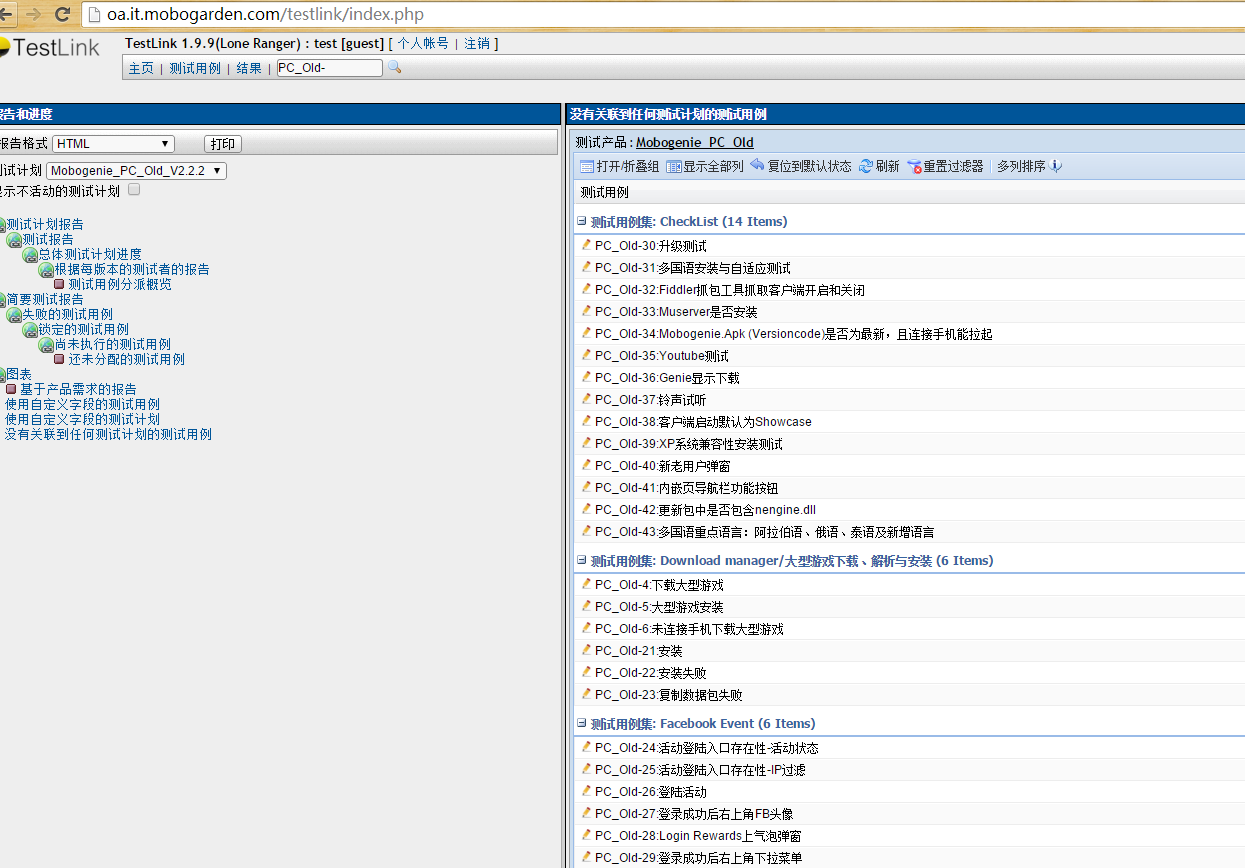Open test case PC_Old-22:安装失败

650,673
